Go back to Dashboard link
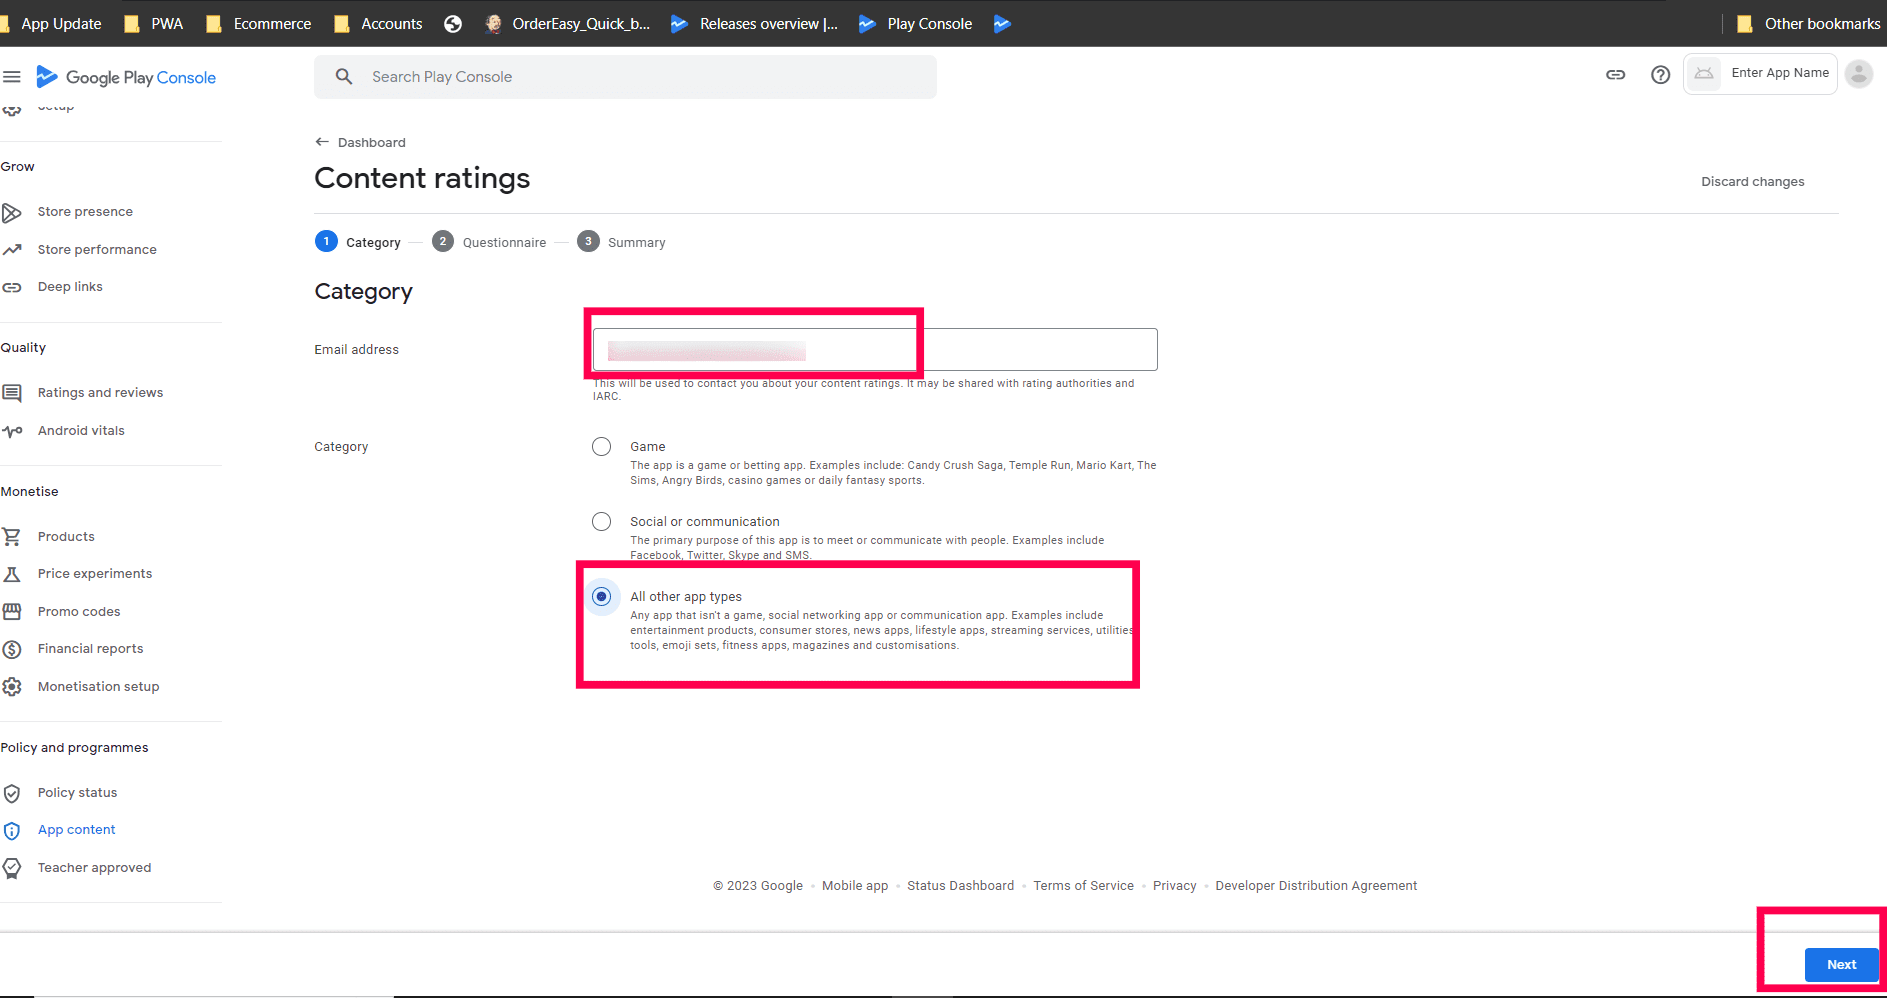This screenshot has height=998, width=1887. pos(371,143)
